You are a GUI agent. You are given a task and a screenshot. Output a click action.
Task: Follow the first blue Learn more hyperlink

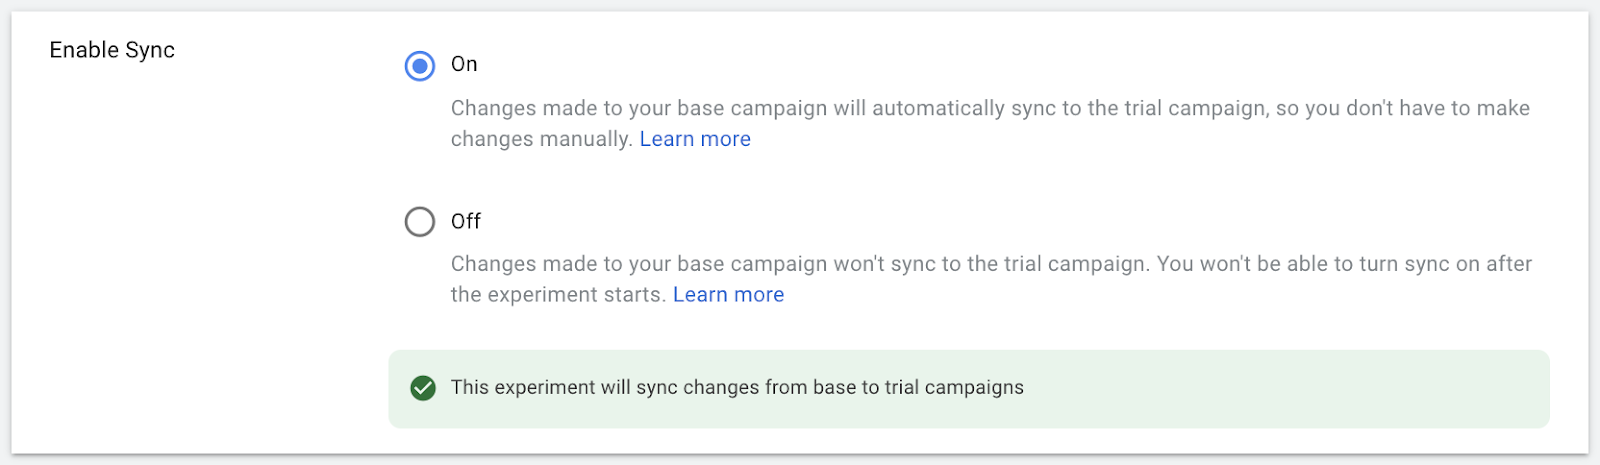(695, 139)
